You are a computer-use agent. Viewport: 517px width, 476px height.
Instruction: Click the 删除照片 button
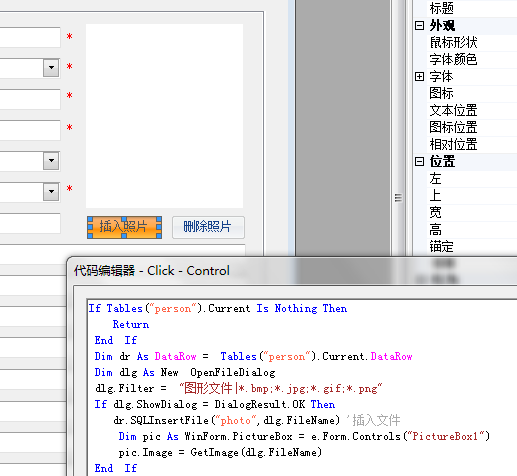[208, 227]
